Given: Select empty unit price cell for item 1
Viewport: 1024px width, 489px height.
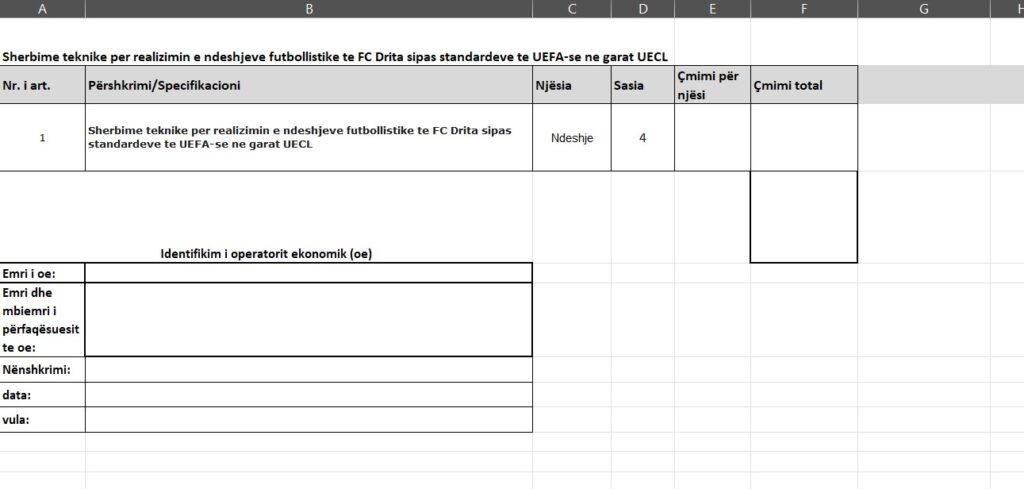Looking at the screenshot, I should pyautogui.click(x=712, y=138).
